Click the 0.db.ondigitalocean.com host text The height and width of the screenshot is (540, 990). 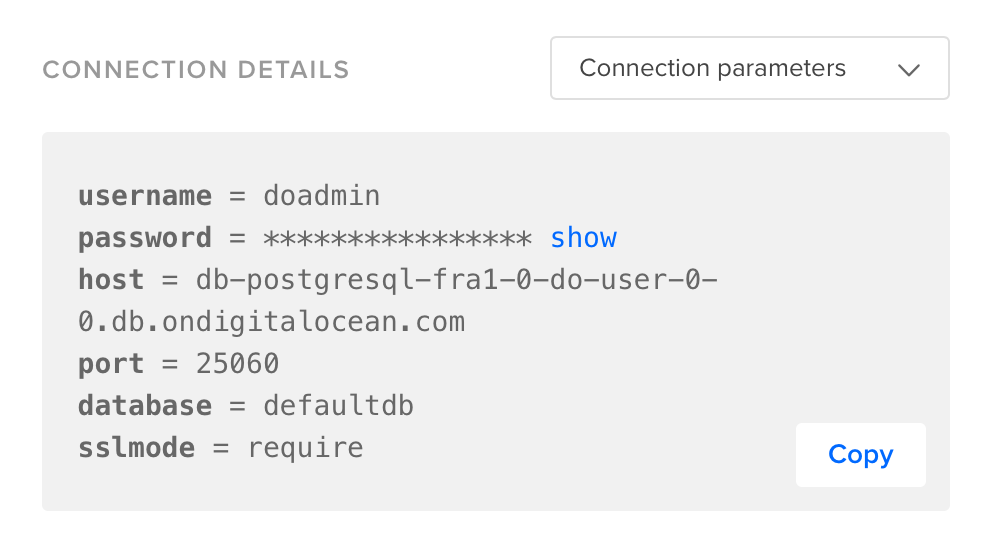[x=271, y=322]
